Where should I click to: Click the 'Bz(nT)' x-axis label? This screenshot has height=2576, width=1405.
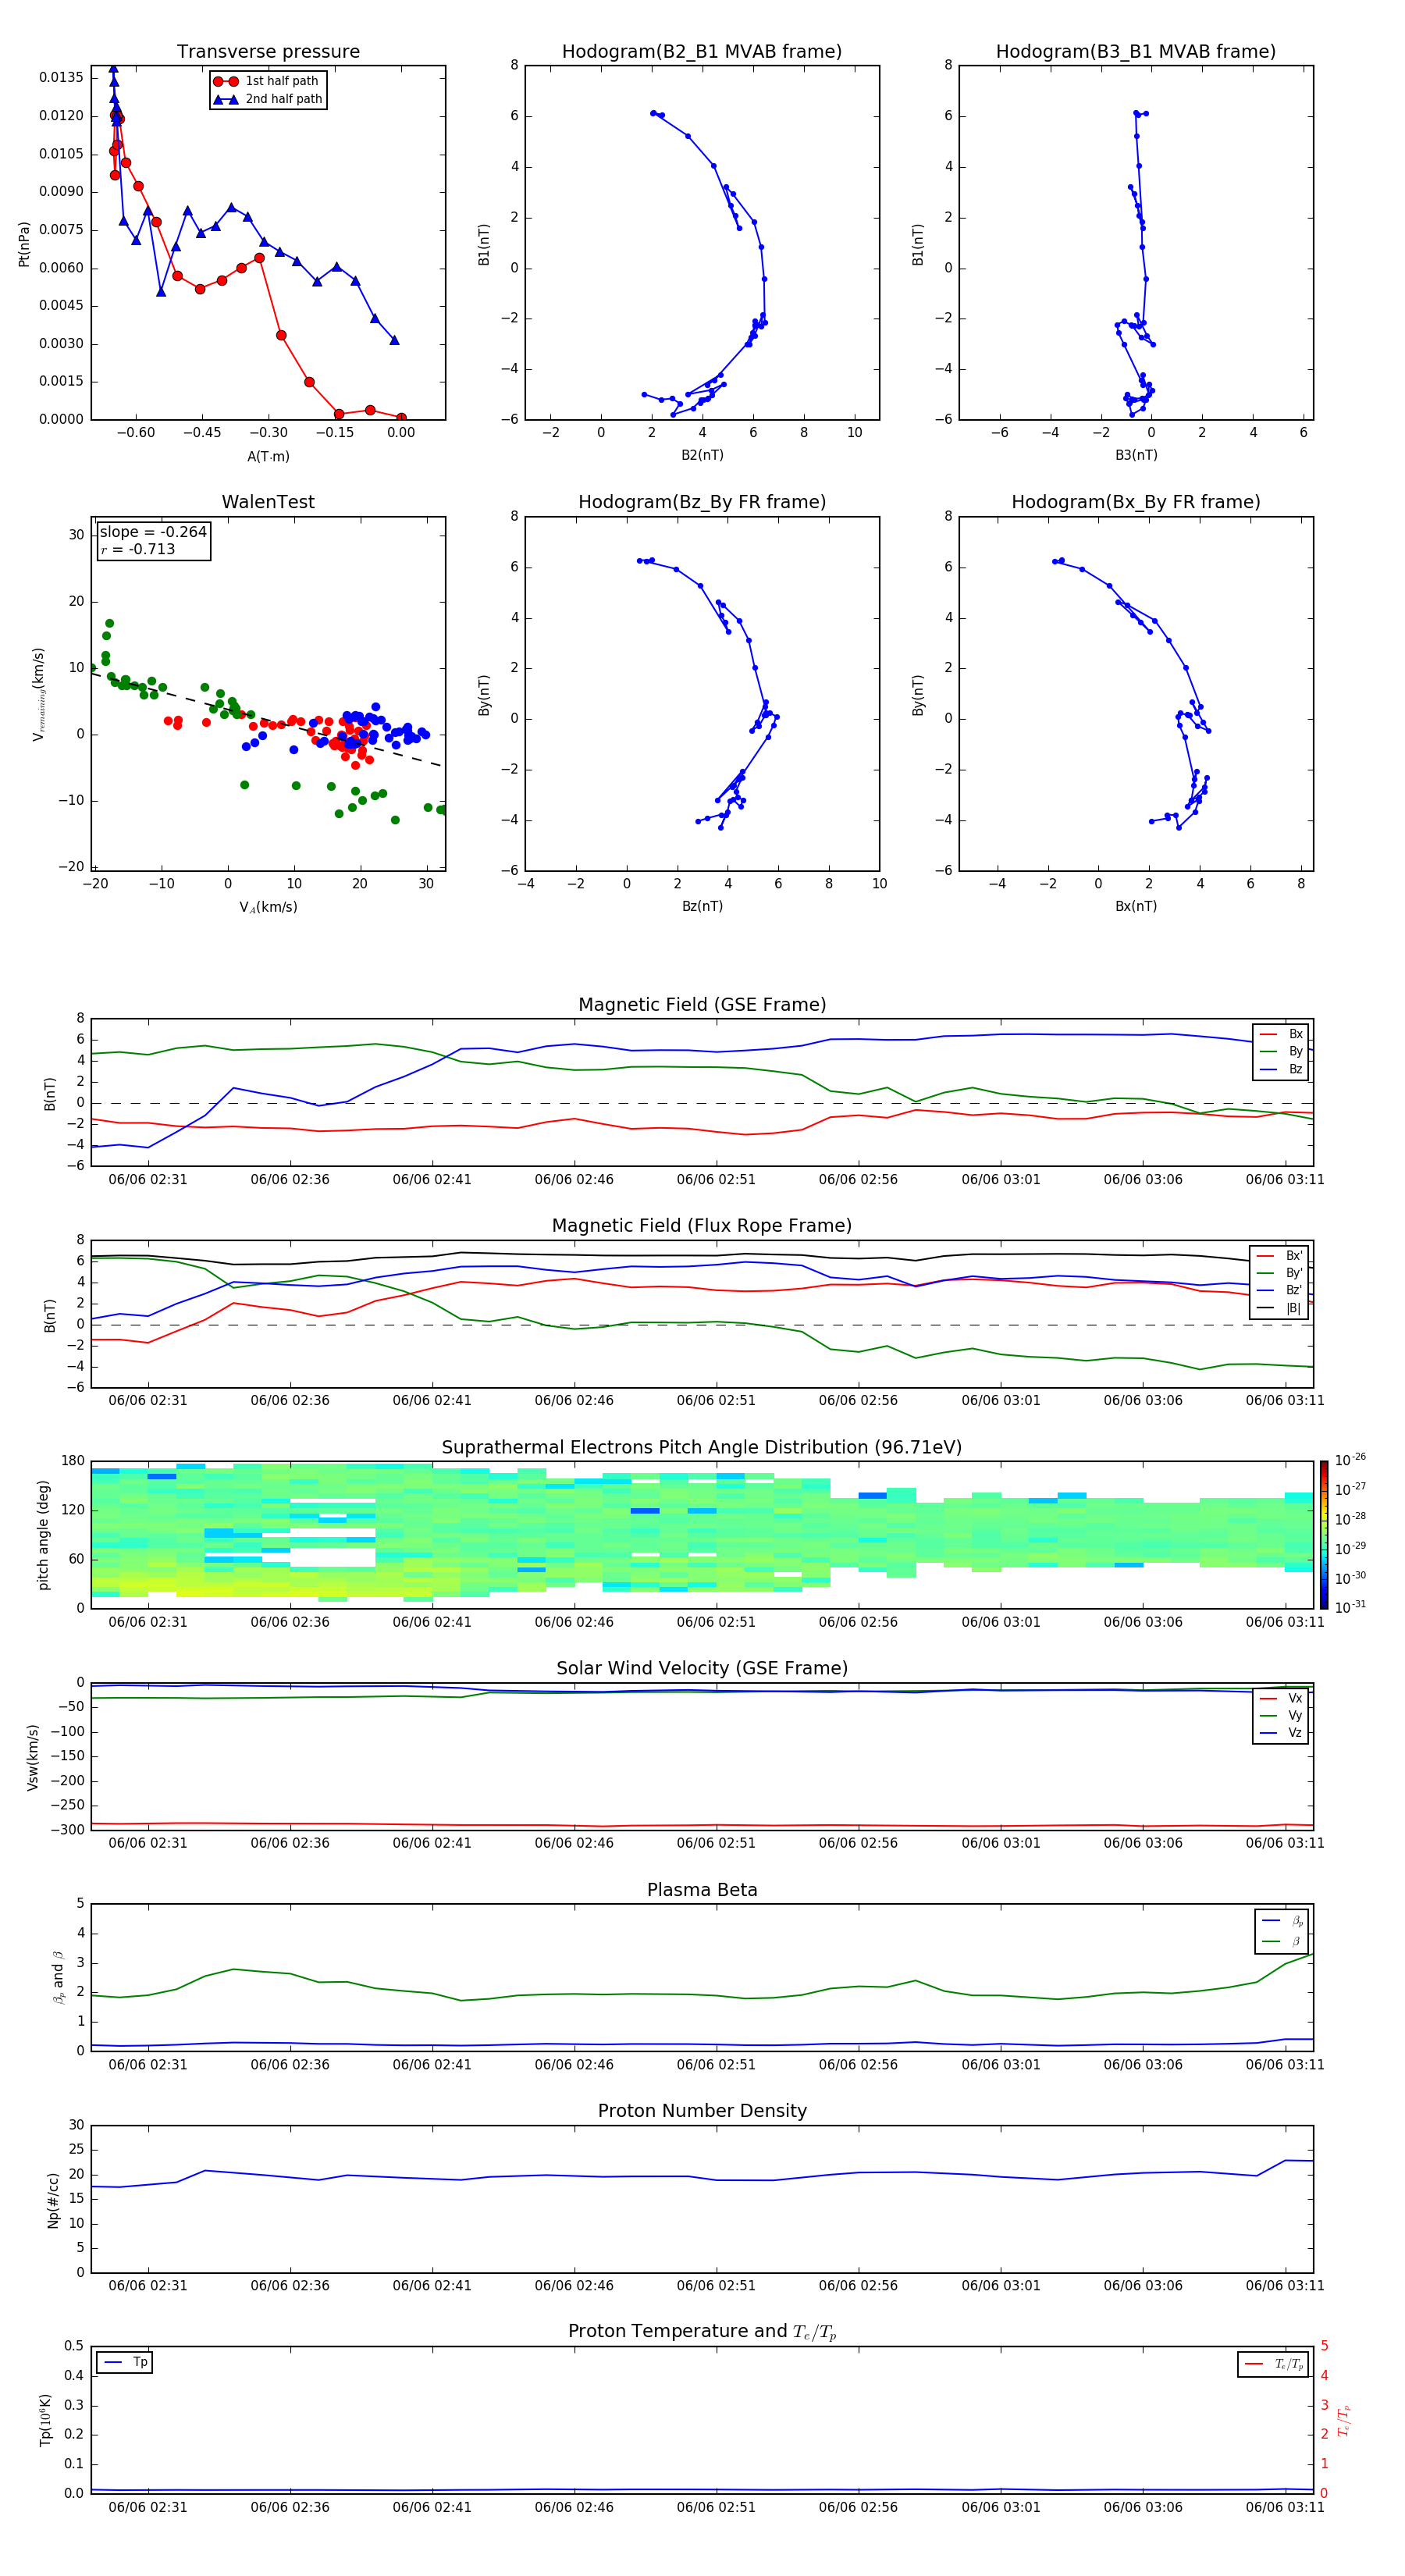click(702, 906)
